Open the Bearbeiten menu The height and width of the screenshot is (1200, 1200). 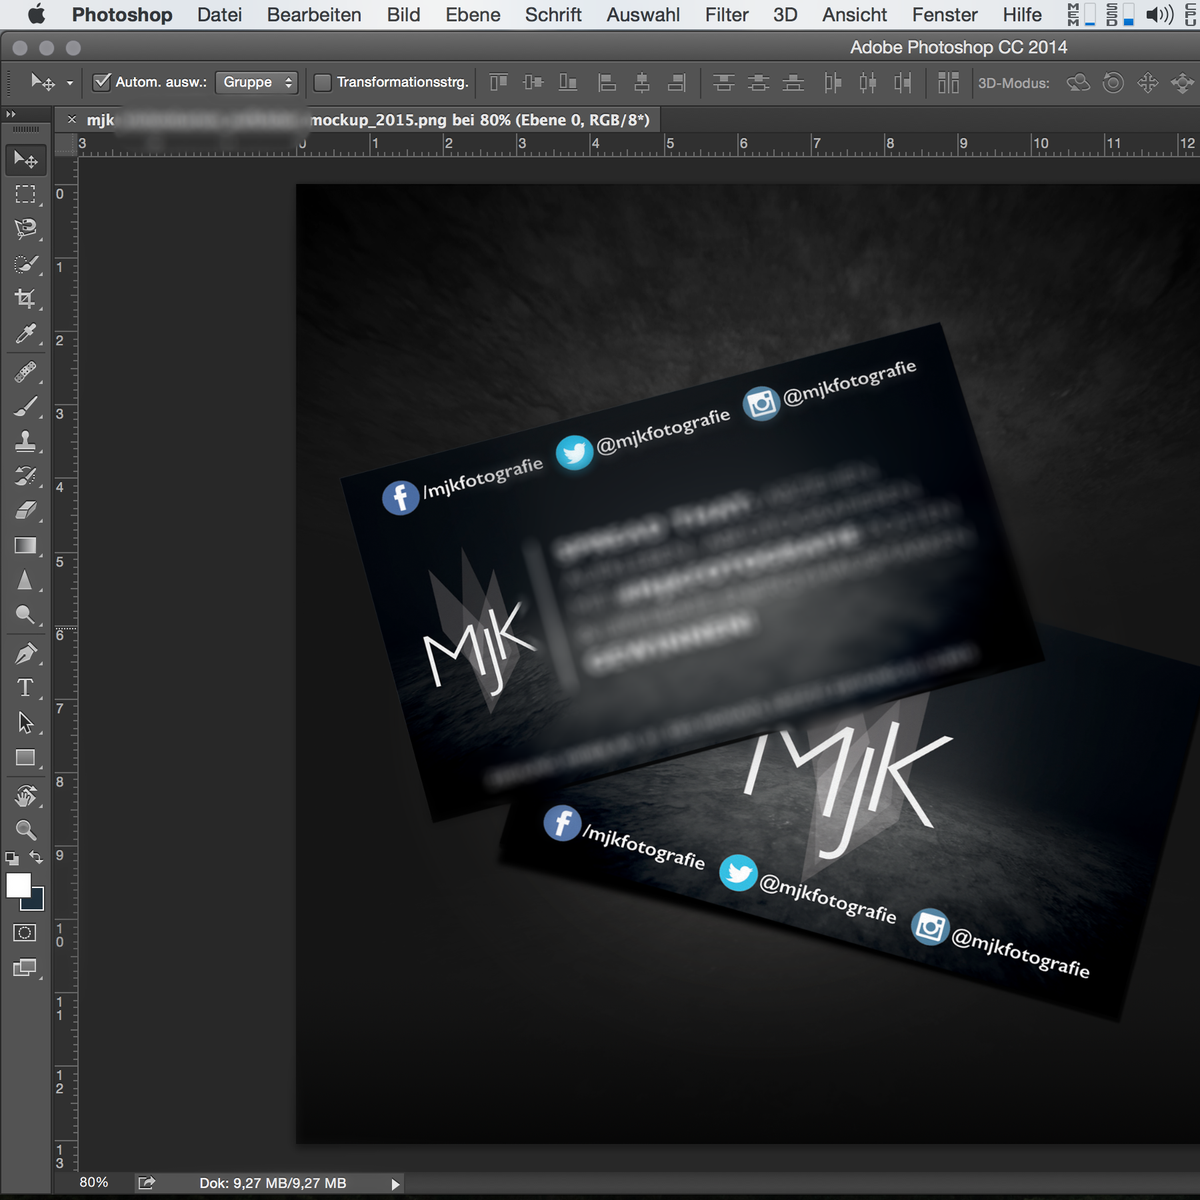(x=314, y=15)
